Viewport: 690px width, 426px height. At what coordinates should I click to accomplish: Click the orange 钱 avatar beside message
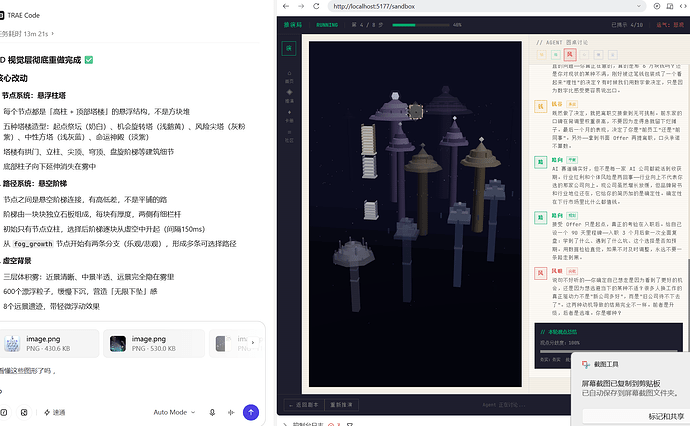tap(540, 106)
